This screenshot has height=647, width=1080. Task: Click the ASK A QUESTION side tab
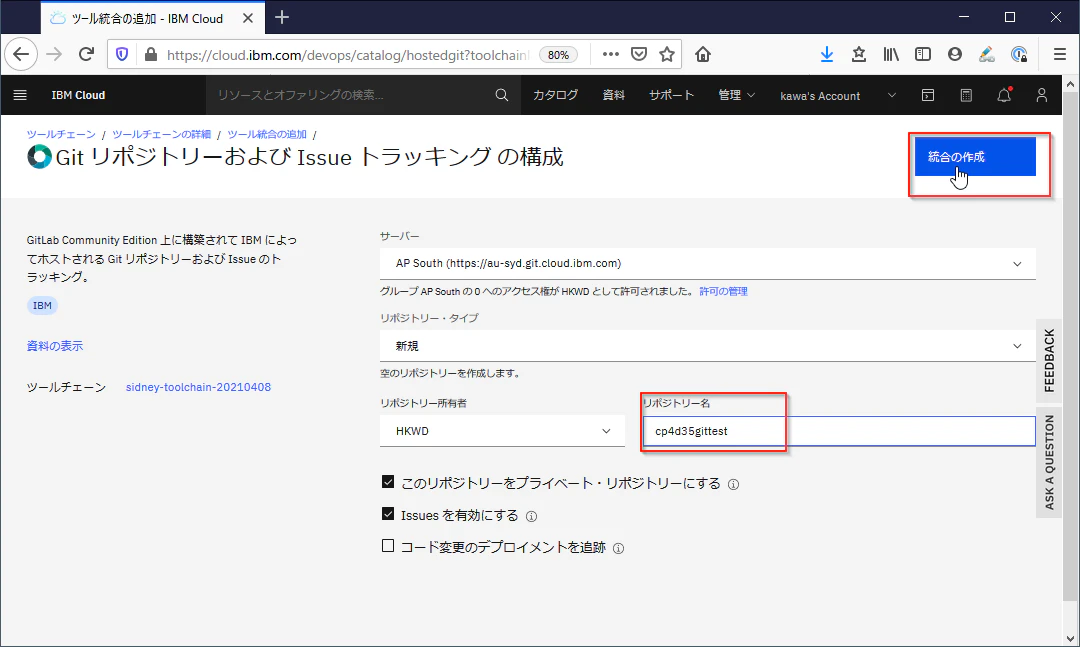1048,462
